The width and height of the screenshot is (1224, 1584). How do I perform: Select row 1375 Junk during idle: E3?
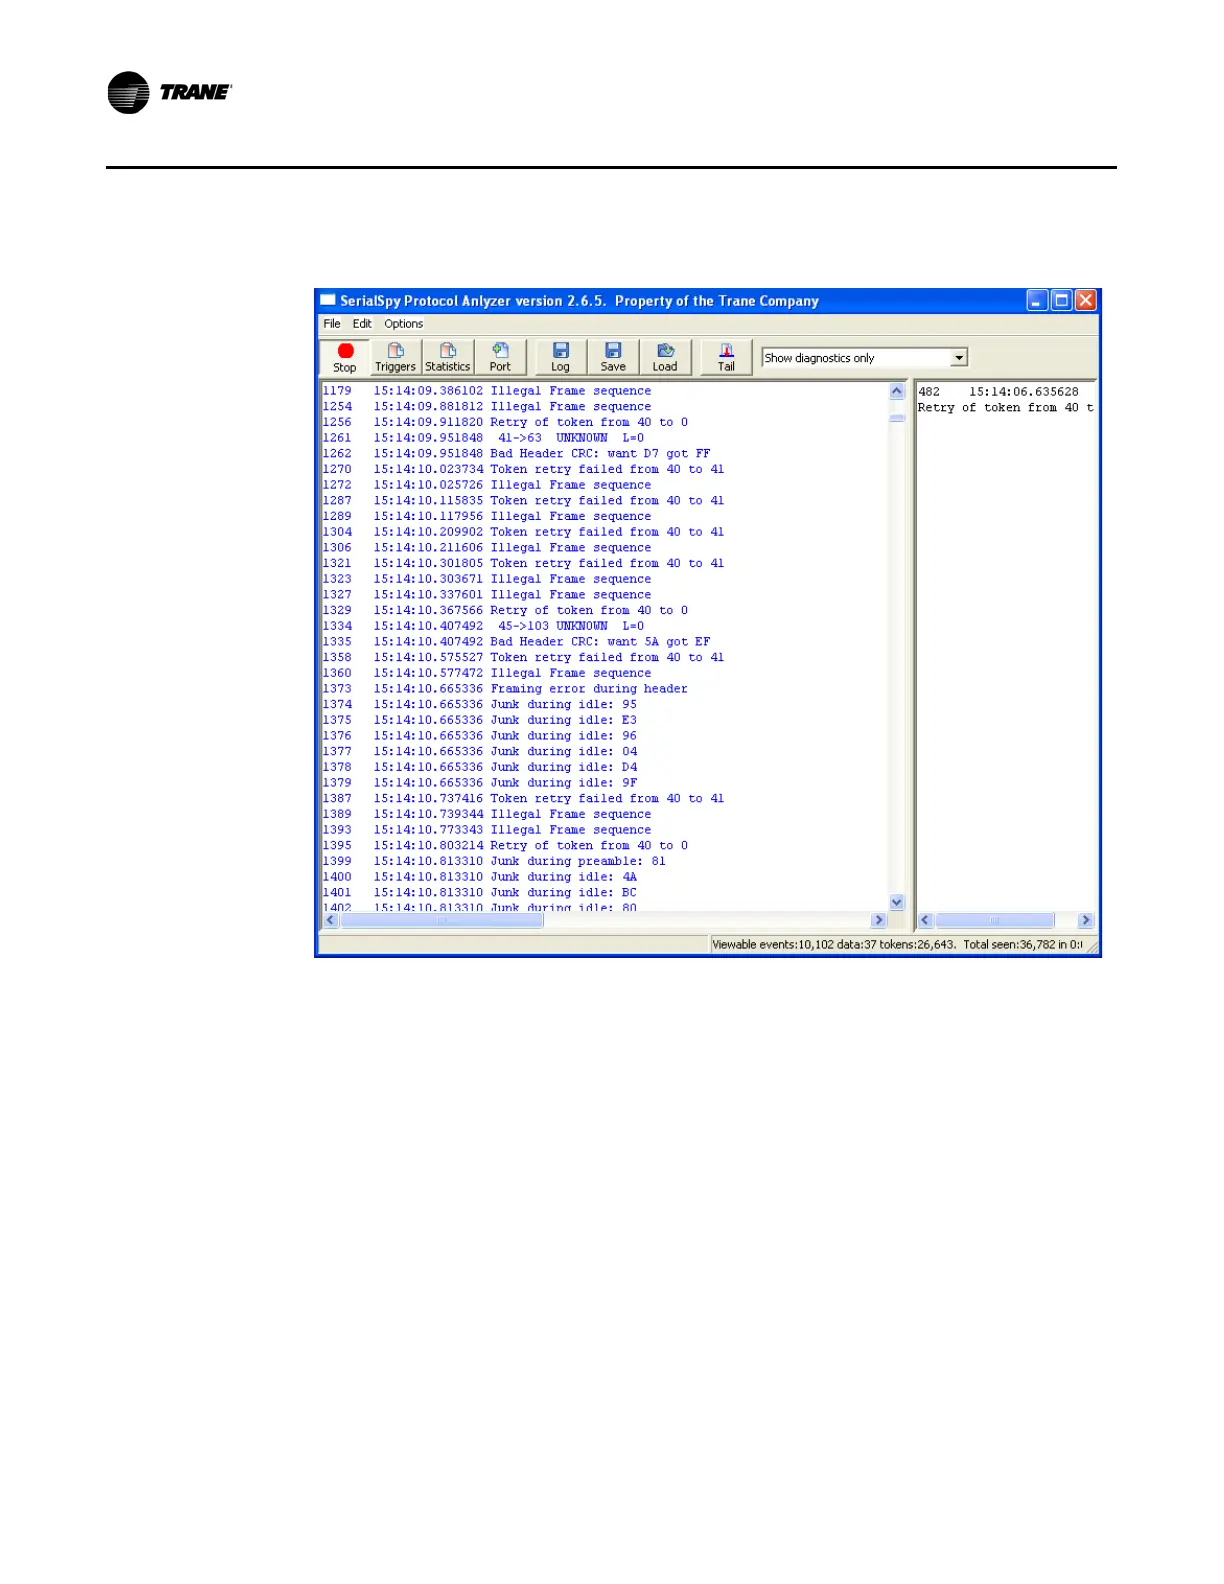480,720
